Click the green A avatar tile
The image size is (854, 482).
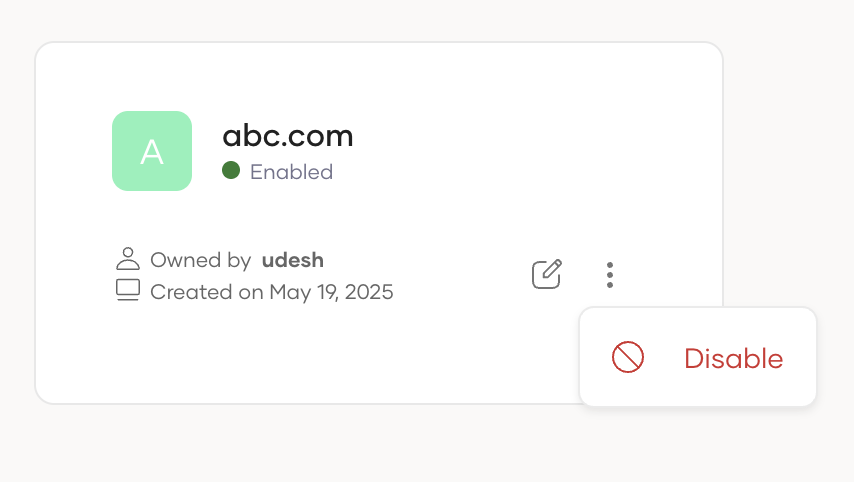pyautogui.click(x=152, y=151)
